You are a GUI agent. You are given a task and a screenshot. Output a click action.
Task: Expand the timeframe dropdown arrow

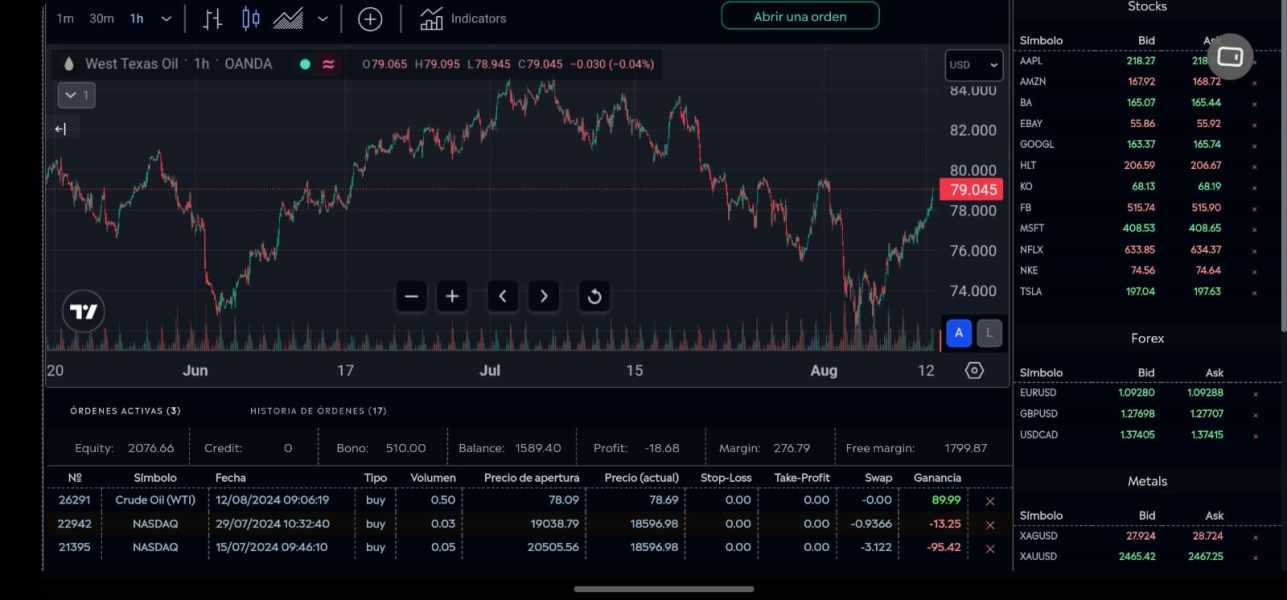coord(166,19)
